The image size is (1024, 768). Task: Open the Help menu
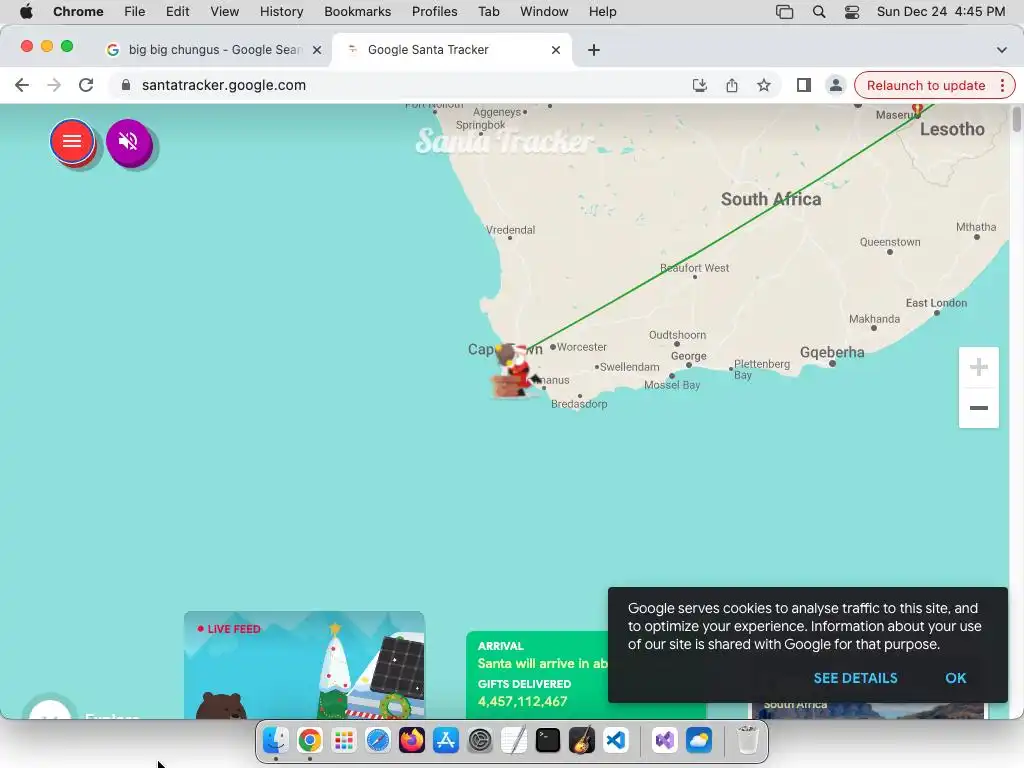(602, 12)
